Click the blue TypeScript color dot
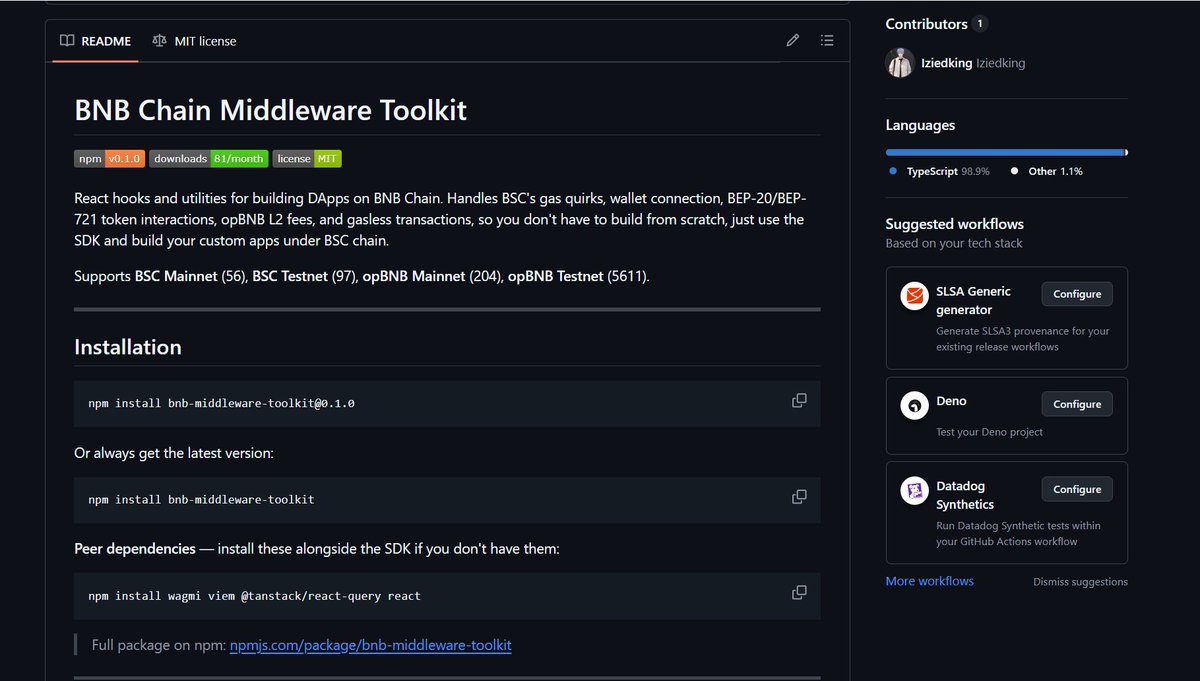Viewport: 1200px width, 681px height. click(x=893, y=171)
